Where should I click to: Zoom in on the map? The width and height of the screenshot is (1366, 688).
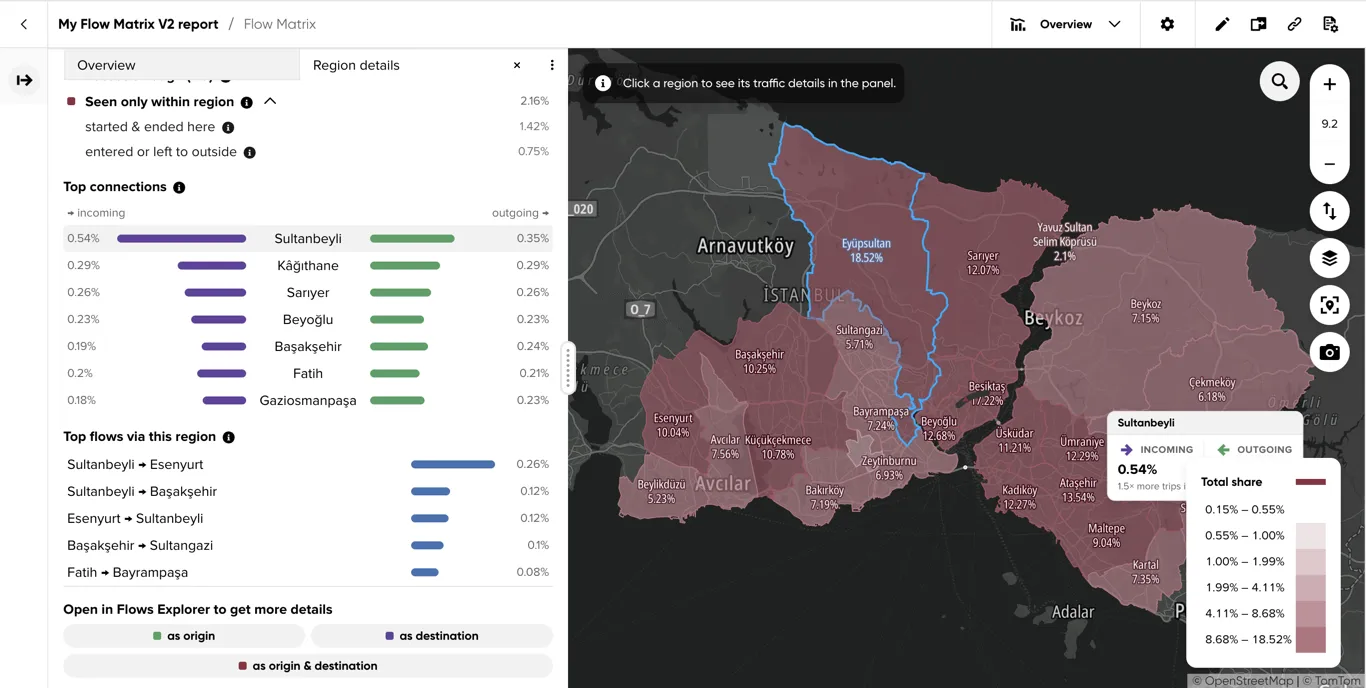tap(1329, 84)
